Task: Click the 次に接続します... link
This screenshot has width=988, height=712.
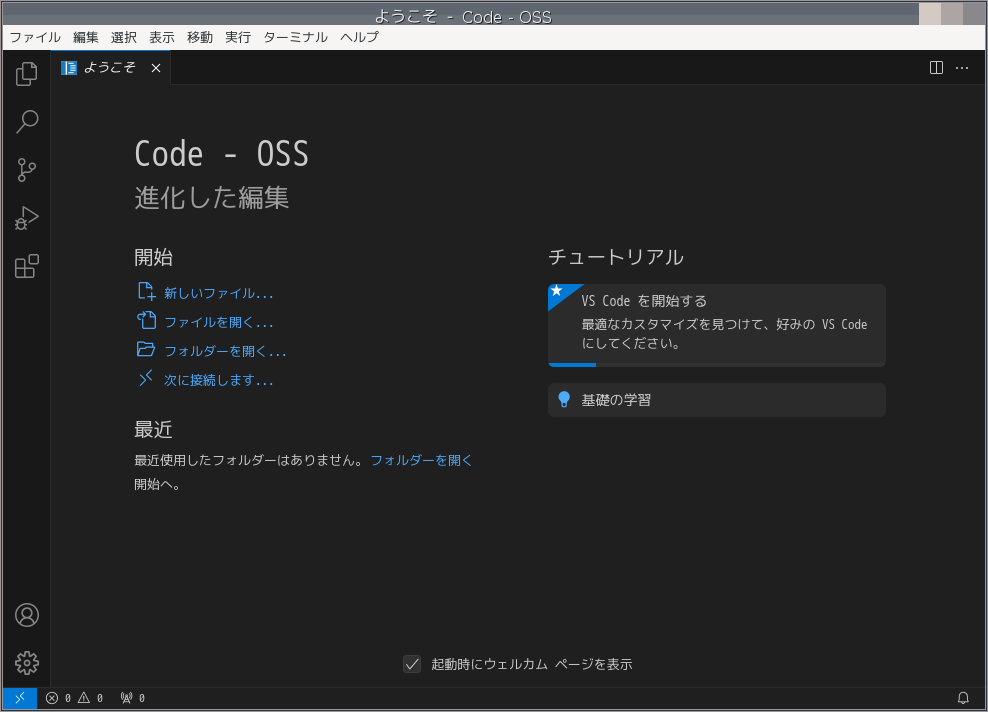Action: pos(219,380)
